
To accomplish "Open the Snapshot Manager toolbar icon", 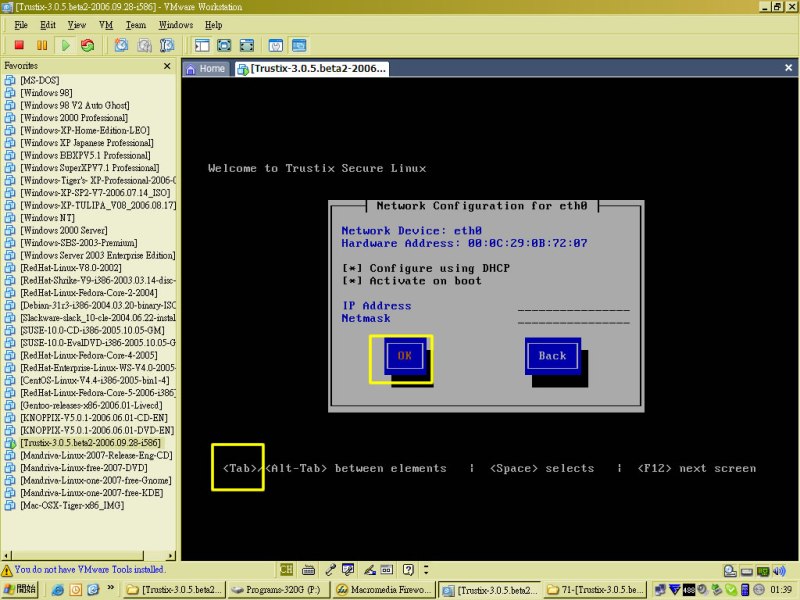I will point(167,45).
